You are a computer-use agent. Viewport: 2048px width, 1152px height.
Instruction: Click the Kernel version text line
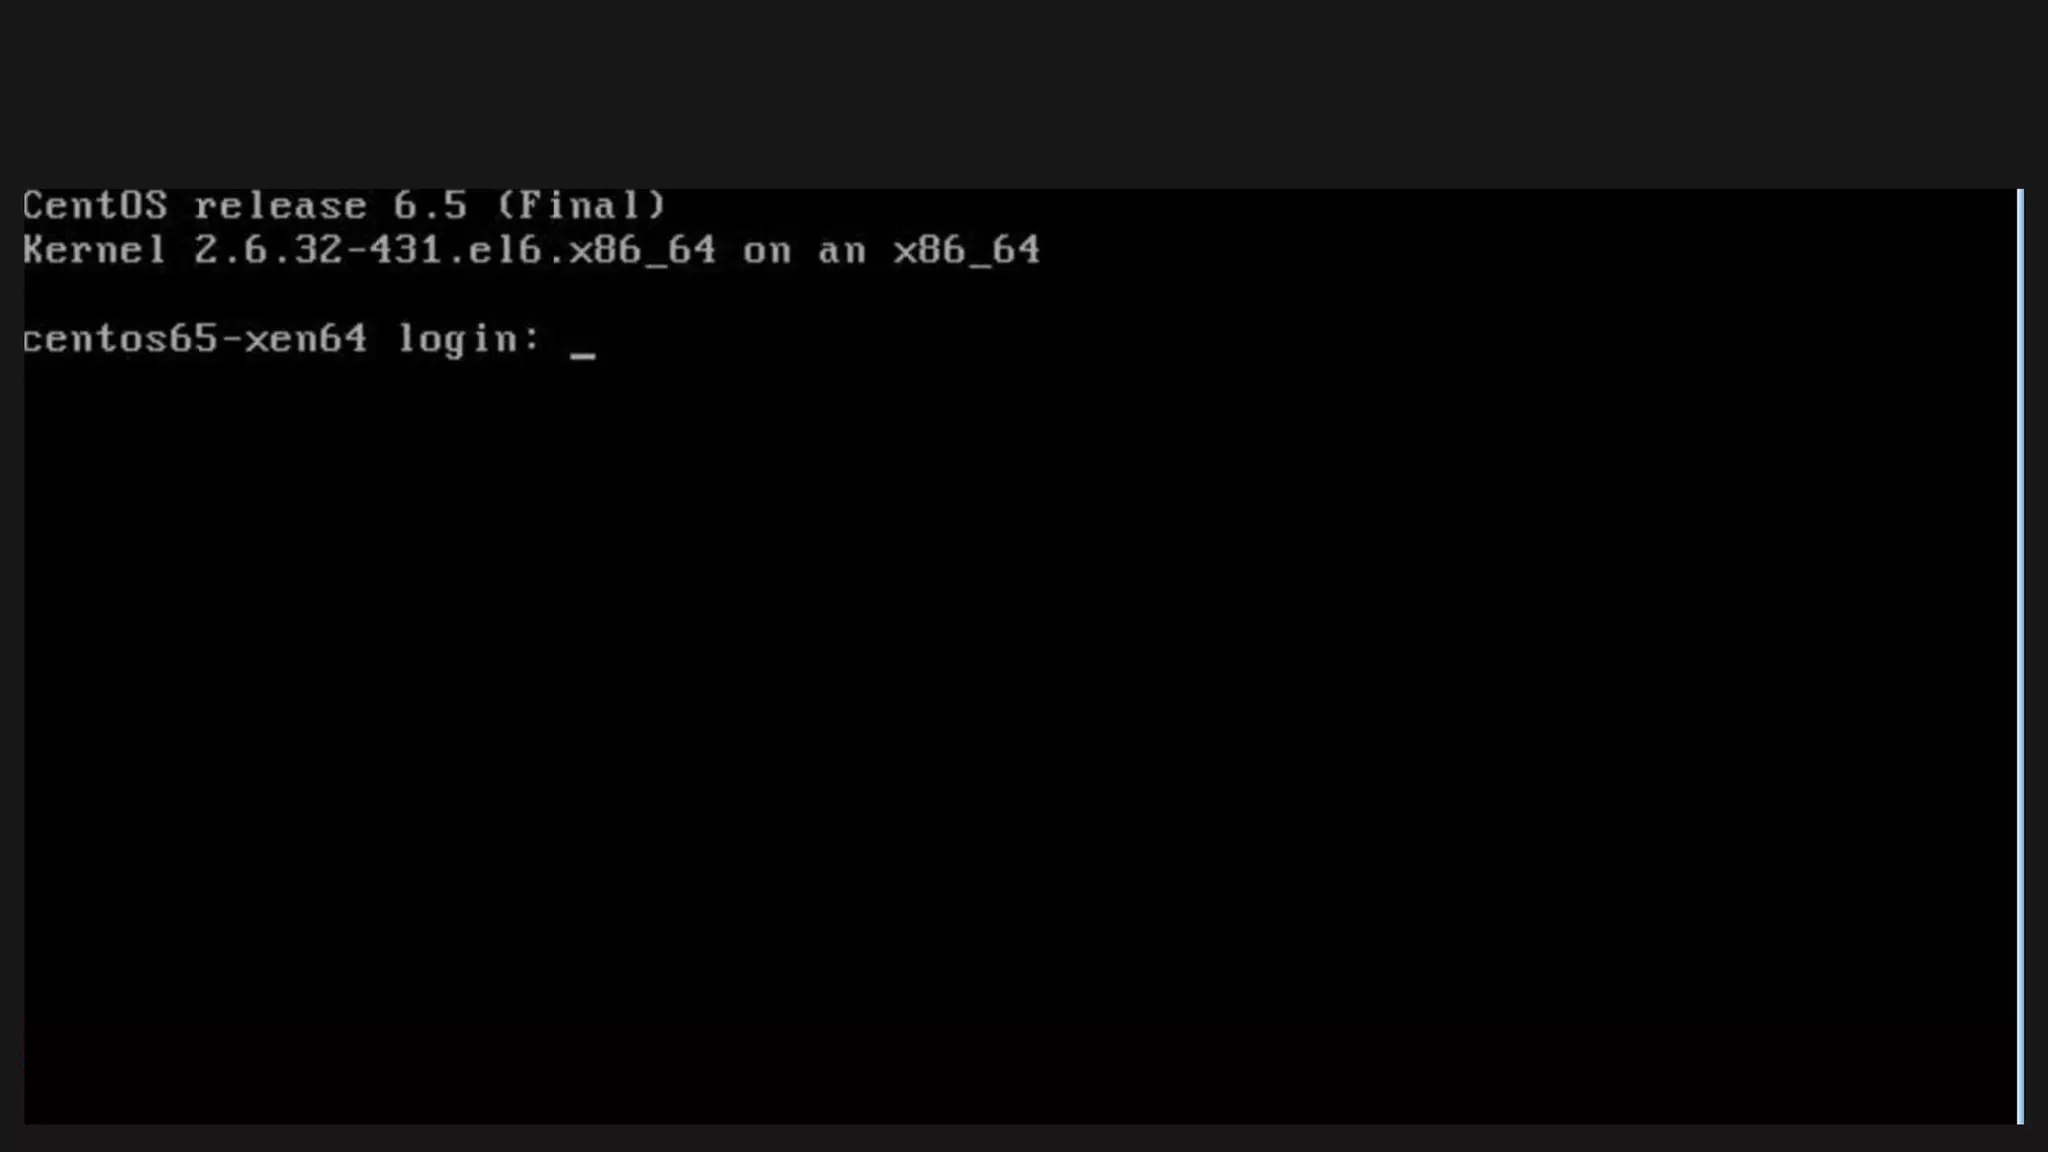531,249
